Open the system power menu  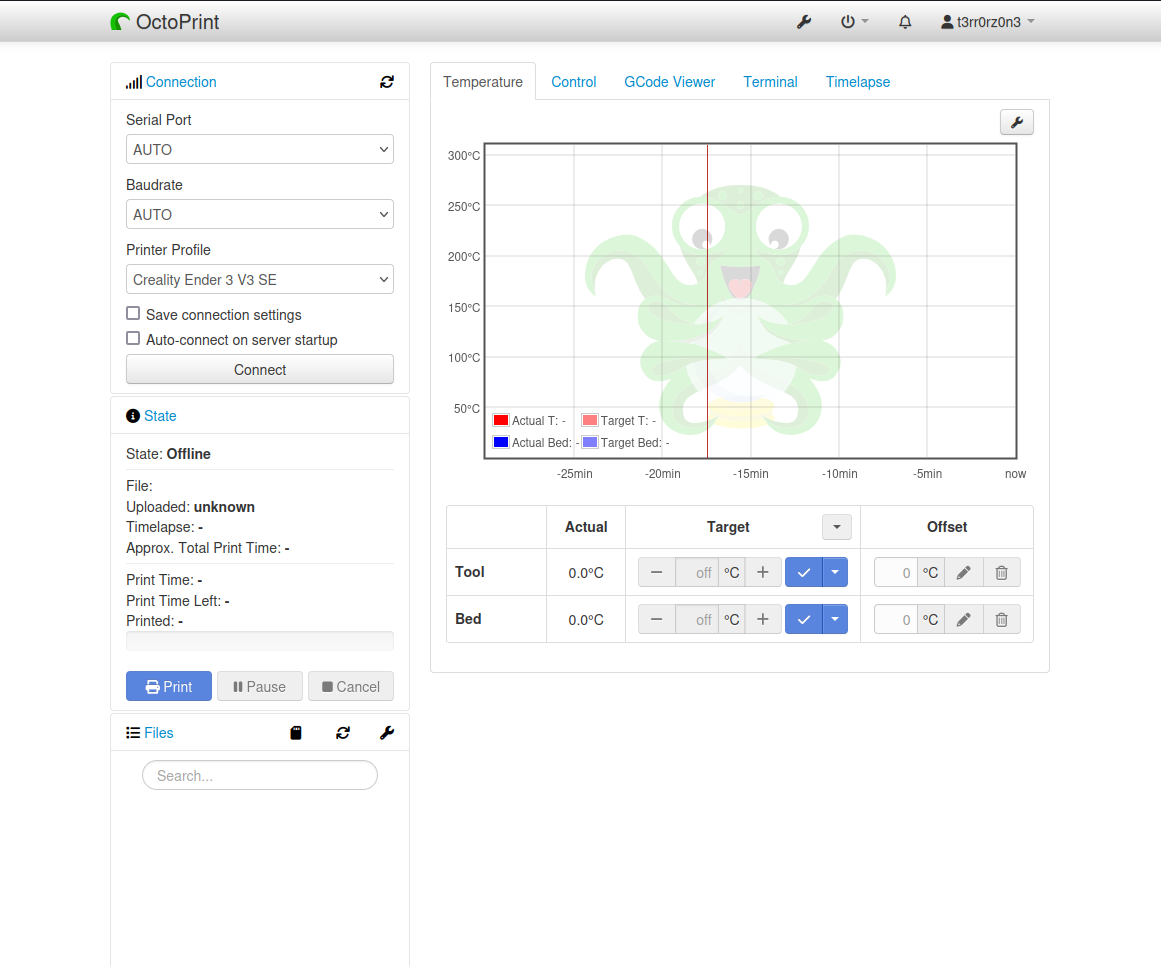[x=853, y=21]
